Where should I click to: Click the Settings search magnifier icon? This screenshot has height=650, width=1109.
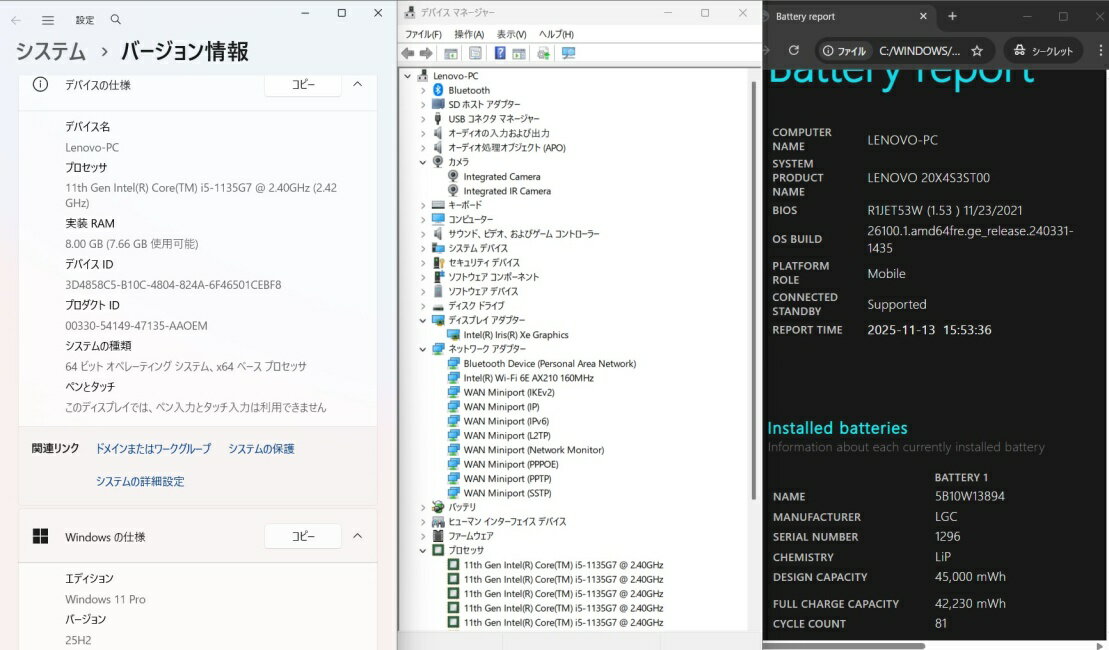point(116,20)
